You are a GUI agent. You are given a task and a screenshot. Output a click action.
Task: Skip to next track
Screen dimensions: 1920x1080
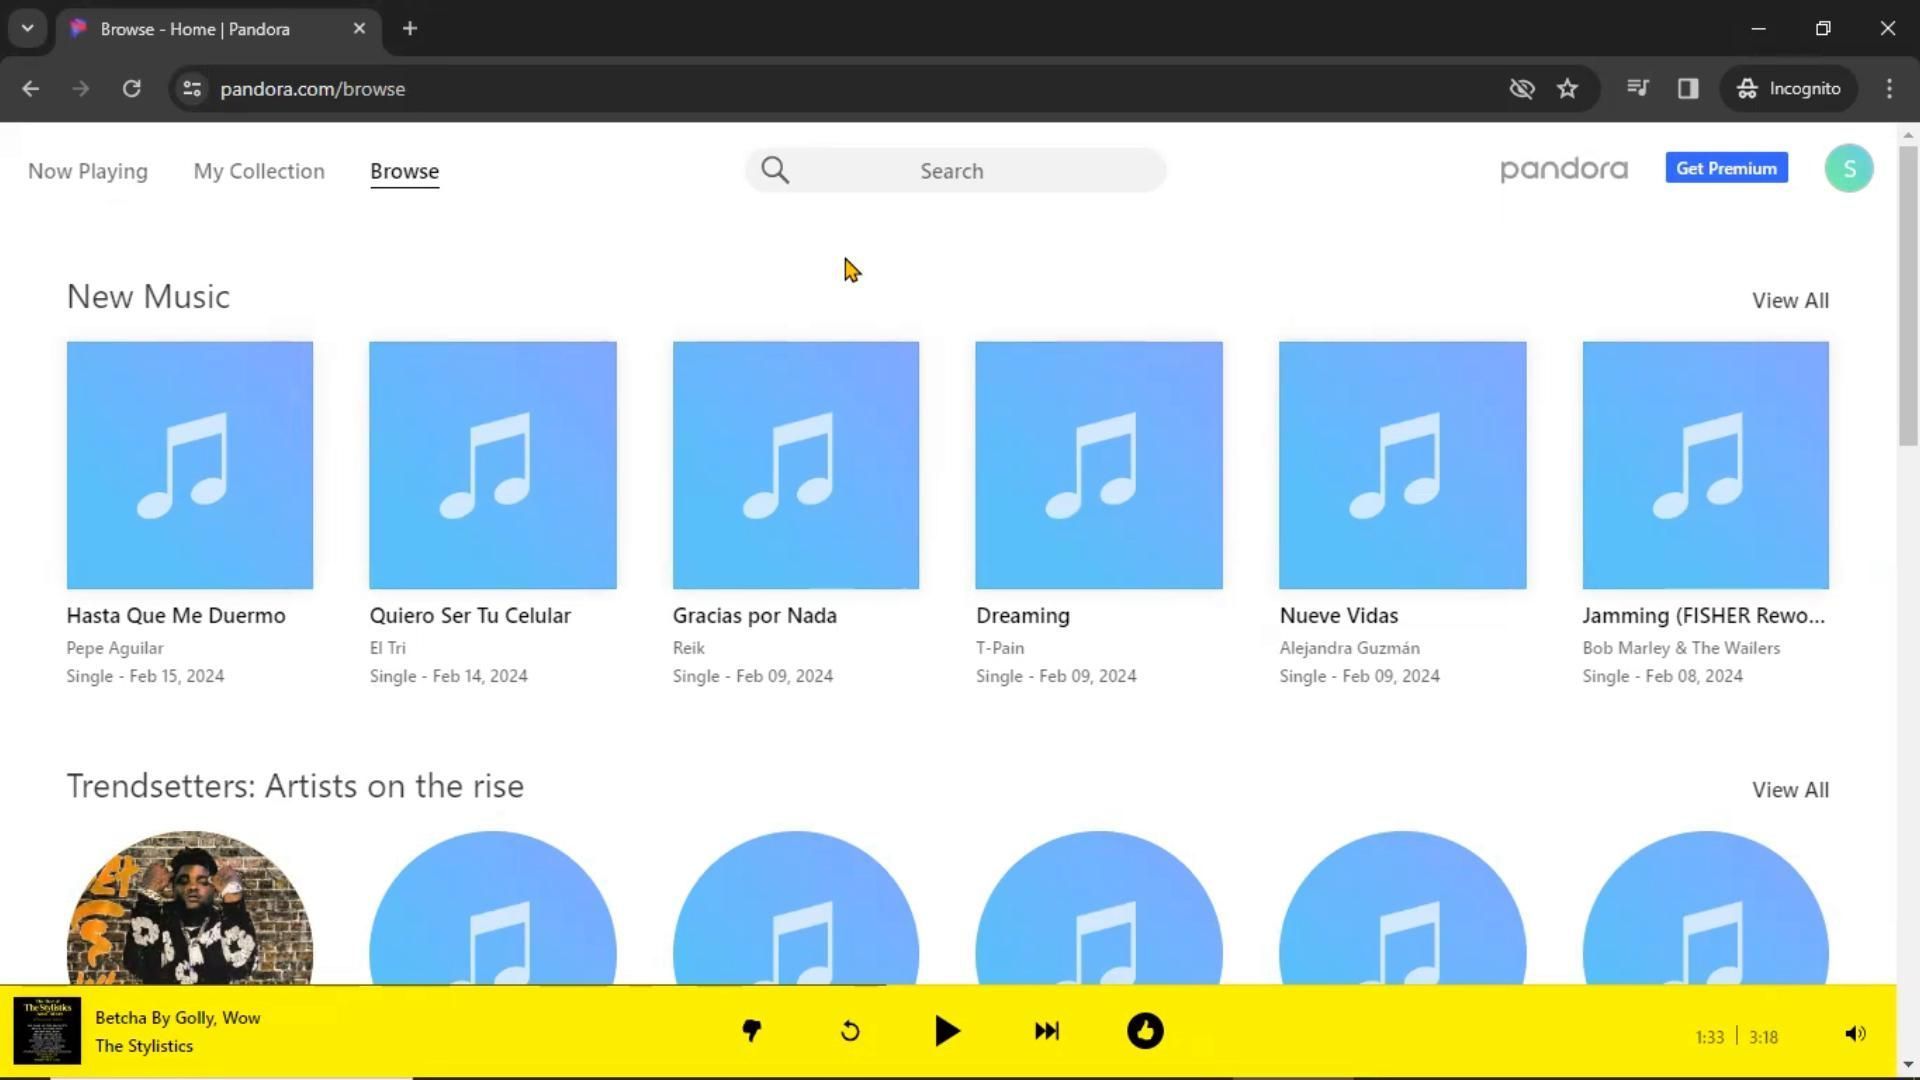(x=1046, y=1031)
